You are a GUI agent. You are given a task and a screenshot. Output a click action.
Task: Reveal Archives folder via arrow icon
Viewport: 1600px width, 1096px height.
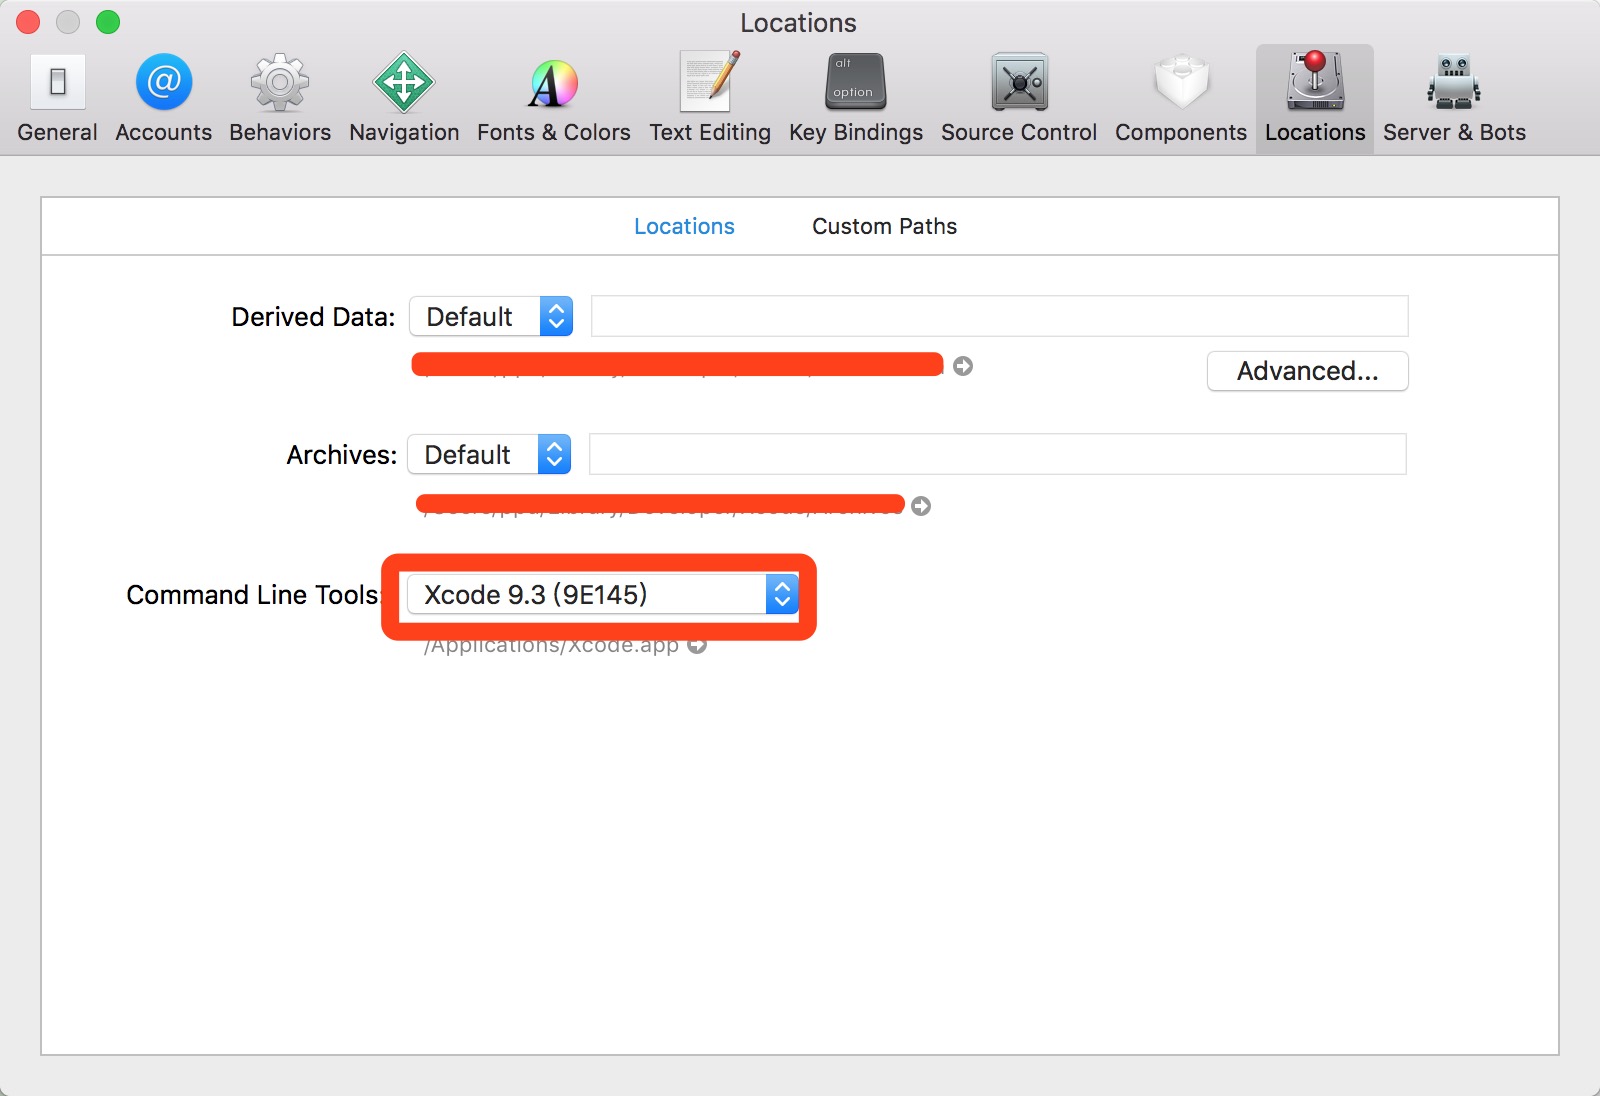[x=921, y=506]
